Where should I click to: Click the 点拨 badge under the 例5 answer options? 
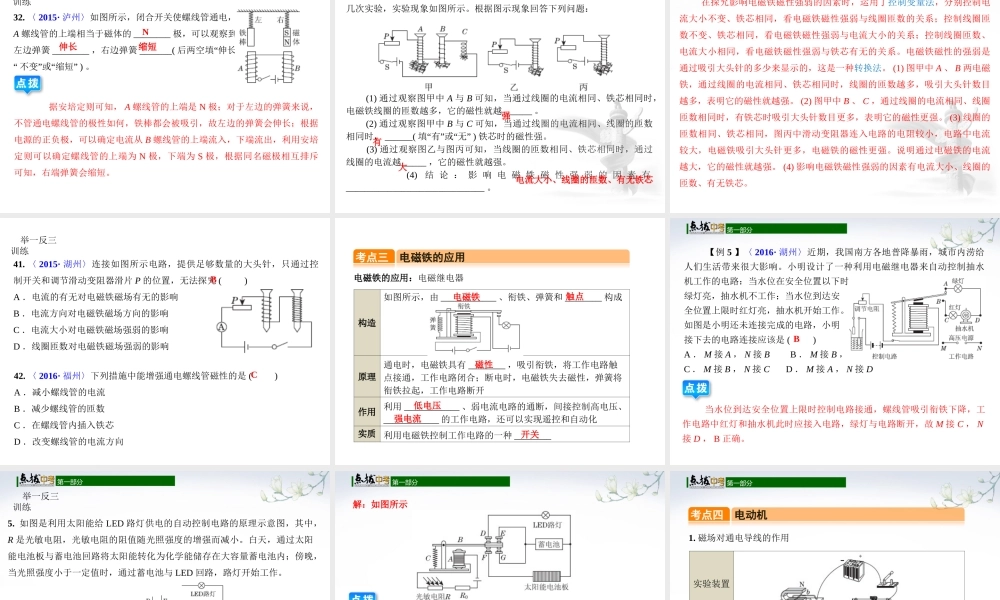[696, 388]
